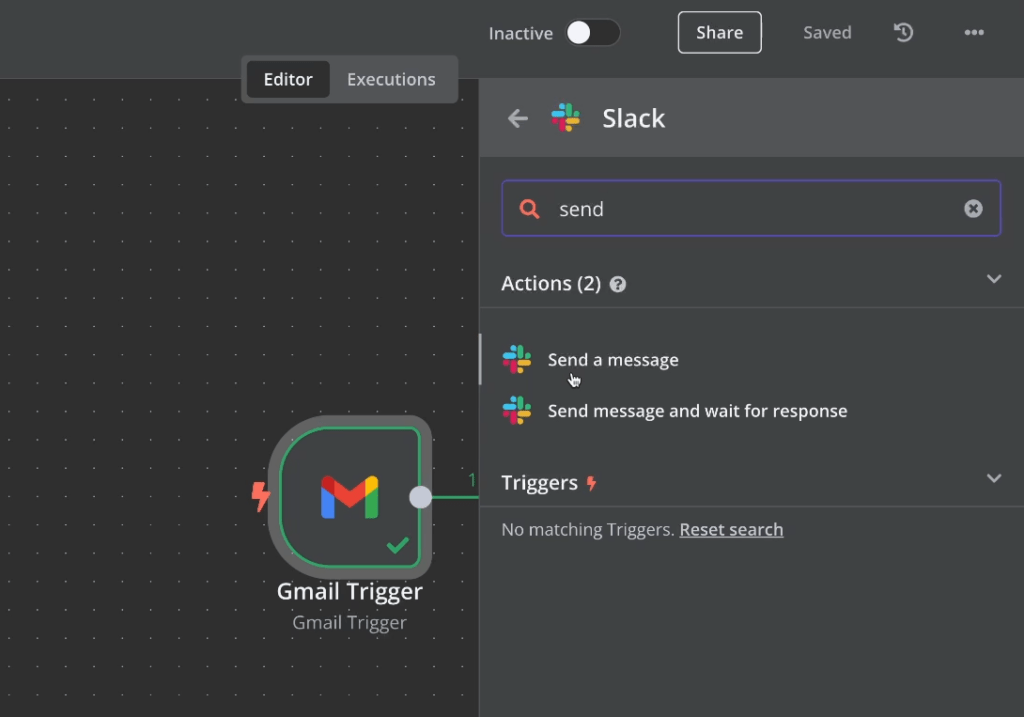Click the Gmail trigger lightning bolt icon
This screenshot has height=717, width=1024.
261,496
